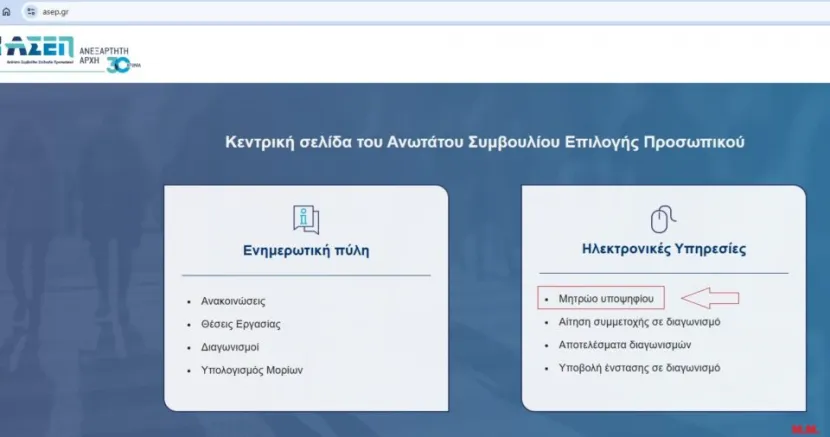Open Ανακοινώσεις link
Screen dimensions: 830x437
pos(233,301)
